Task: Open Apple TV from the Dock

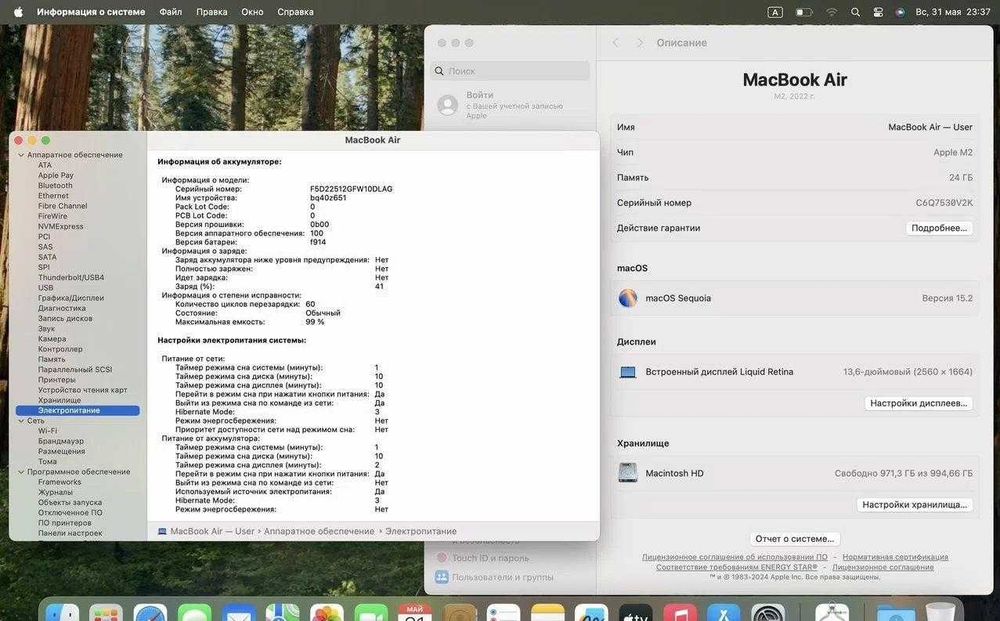Action: 635,613
